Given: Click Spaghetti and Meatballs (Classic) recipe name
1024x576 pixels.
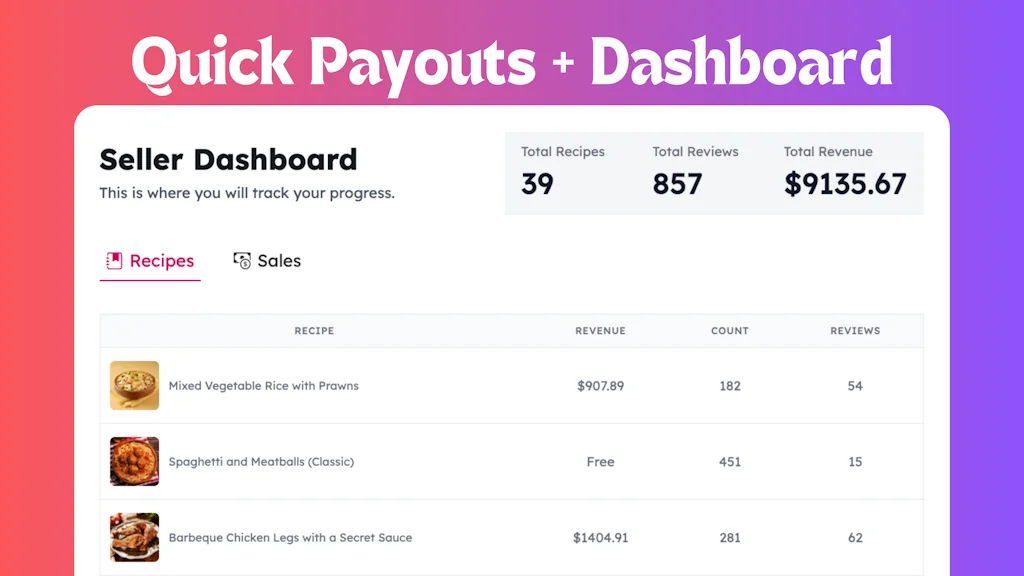Looking at the screenshot, I should (261, 462).
